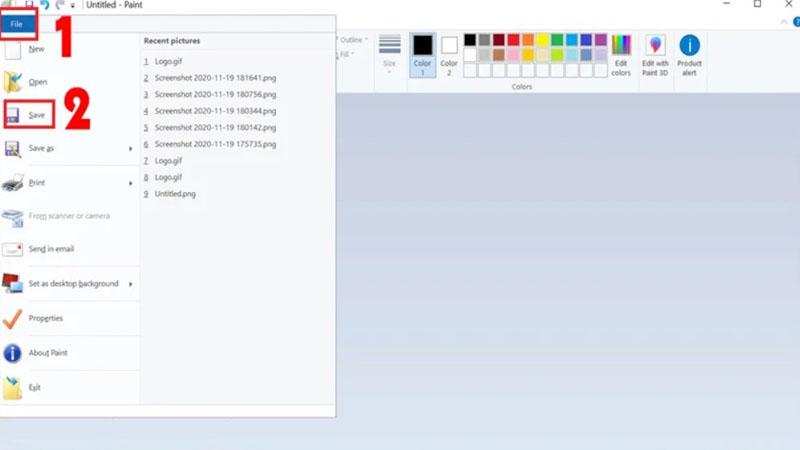Pick the lime palette swatch
This screenshot has width=800, height=450.
557,55
